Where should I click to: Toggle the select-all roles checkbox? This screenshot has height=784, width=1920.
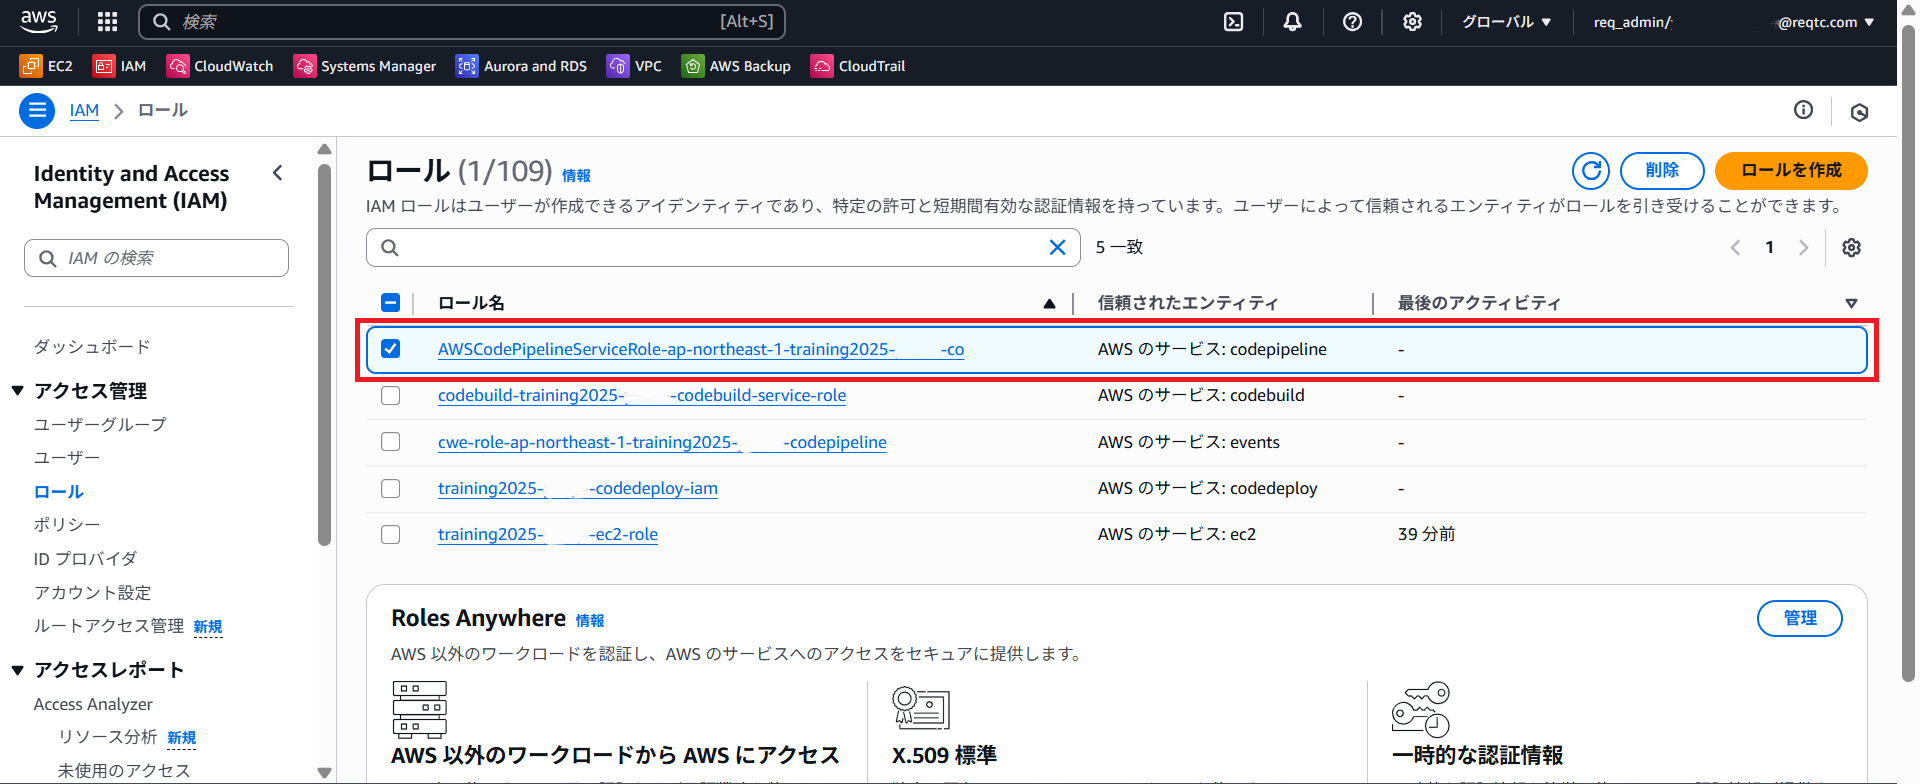(391, 303)
